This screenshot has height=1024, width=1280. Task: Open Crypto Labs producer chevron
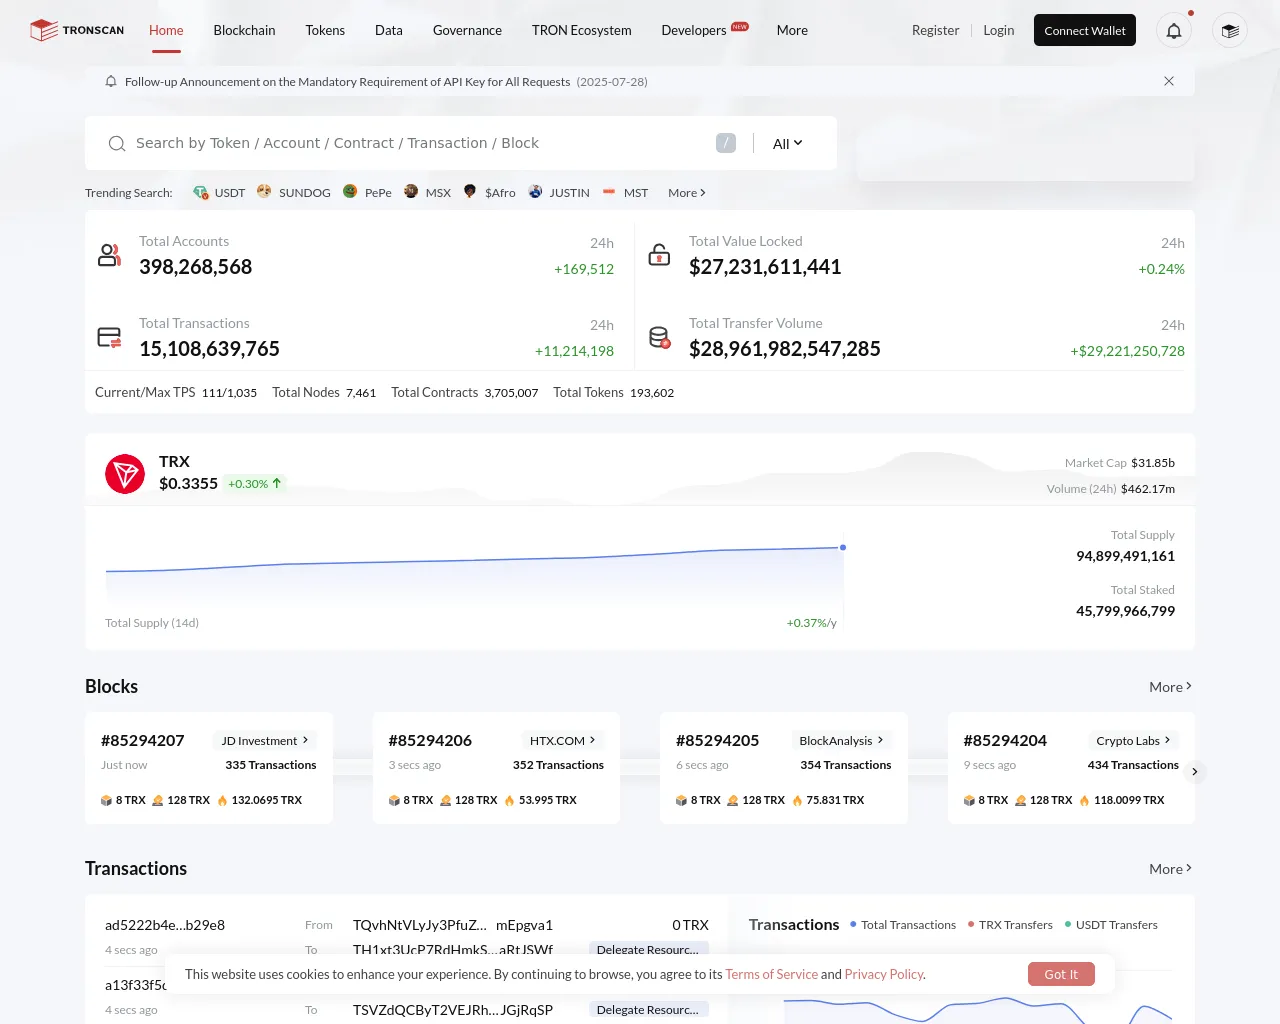click(x=1167, y=740)
